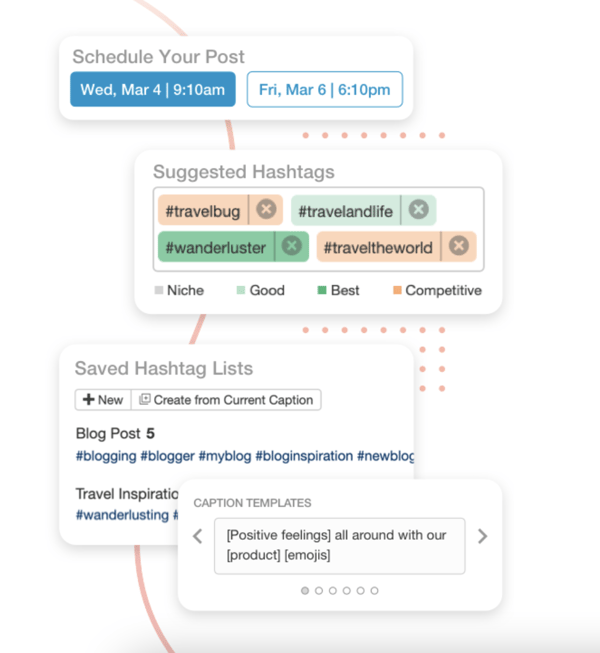Image resolution: width=600 pixels, height=653 pixels.
Task: Go to next caption template
Action: (x=483, y=537)
